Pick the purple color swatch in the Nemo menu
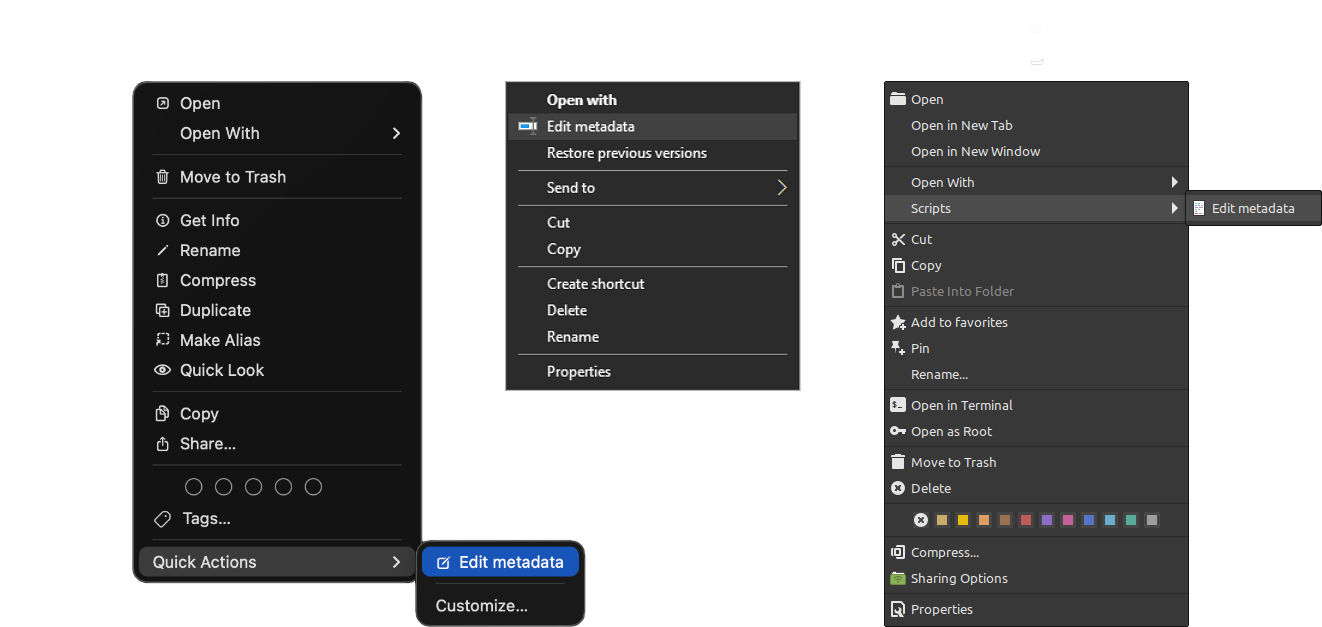Viewport: 1322px width, 627px height. [x=1047, y=520]
